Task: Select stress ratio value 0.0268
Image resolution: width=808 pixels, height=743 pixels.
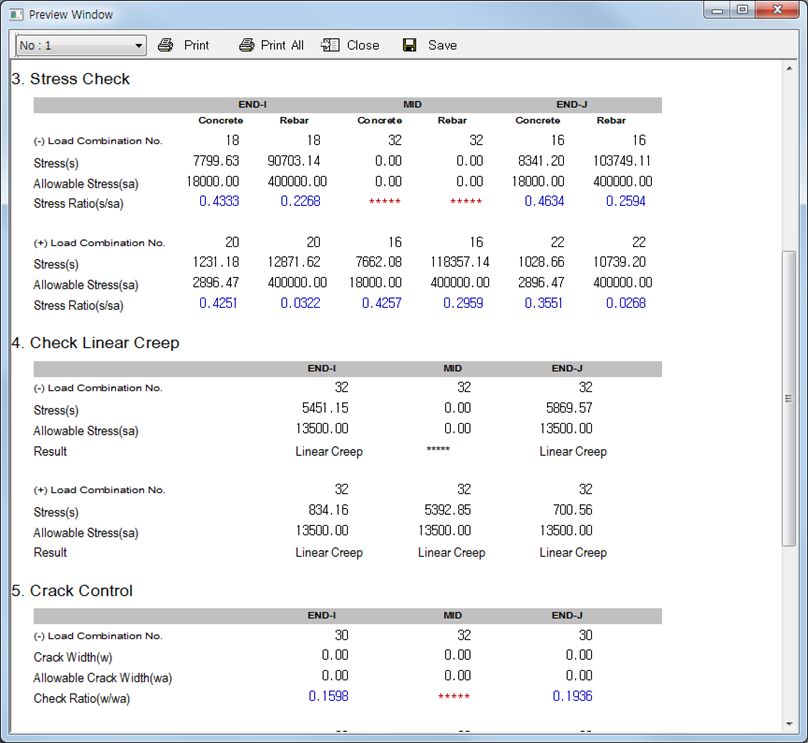Action: pyautogui.click(x=626, y=303)
